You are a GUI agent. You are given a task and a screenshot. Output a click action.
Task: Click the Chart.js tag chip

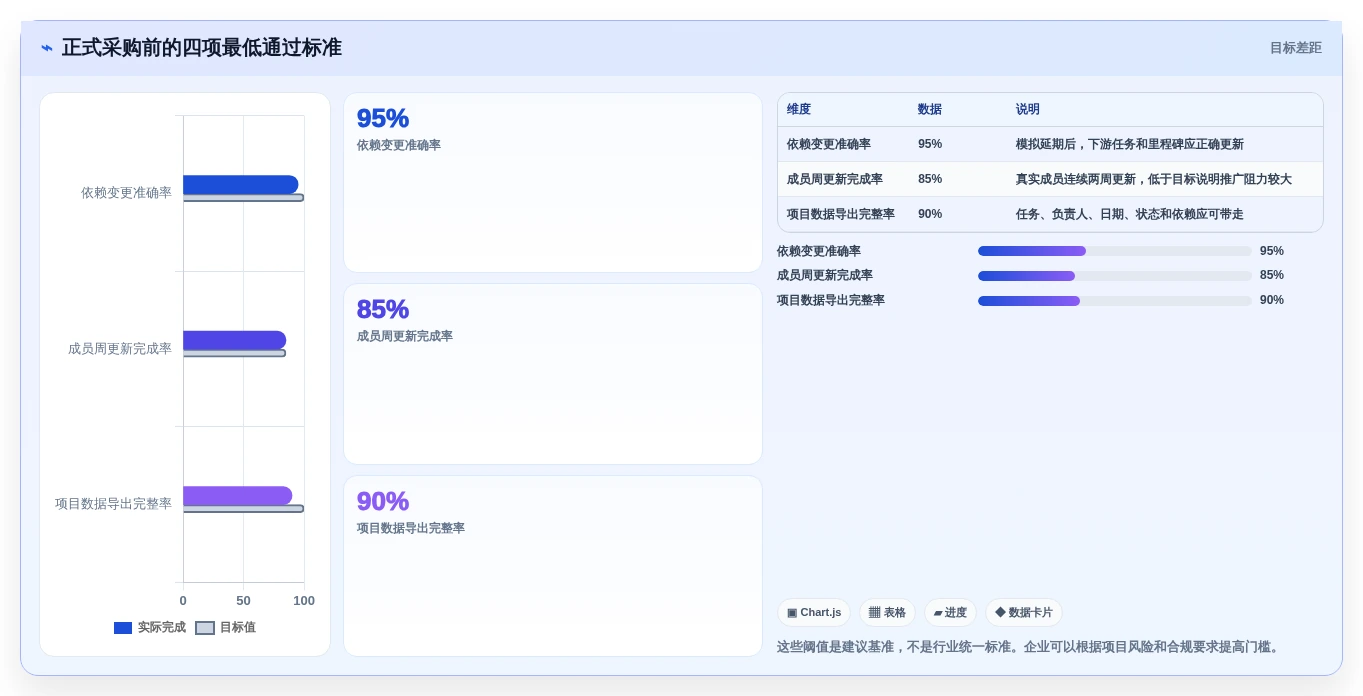click(x=814, y=612)
